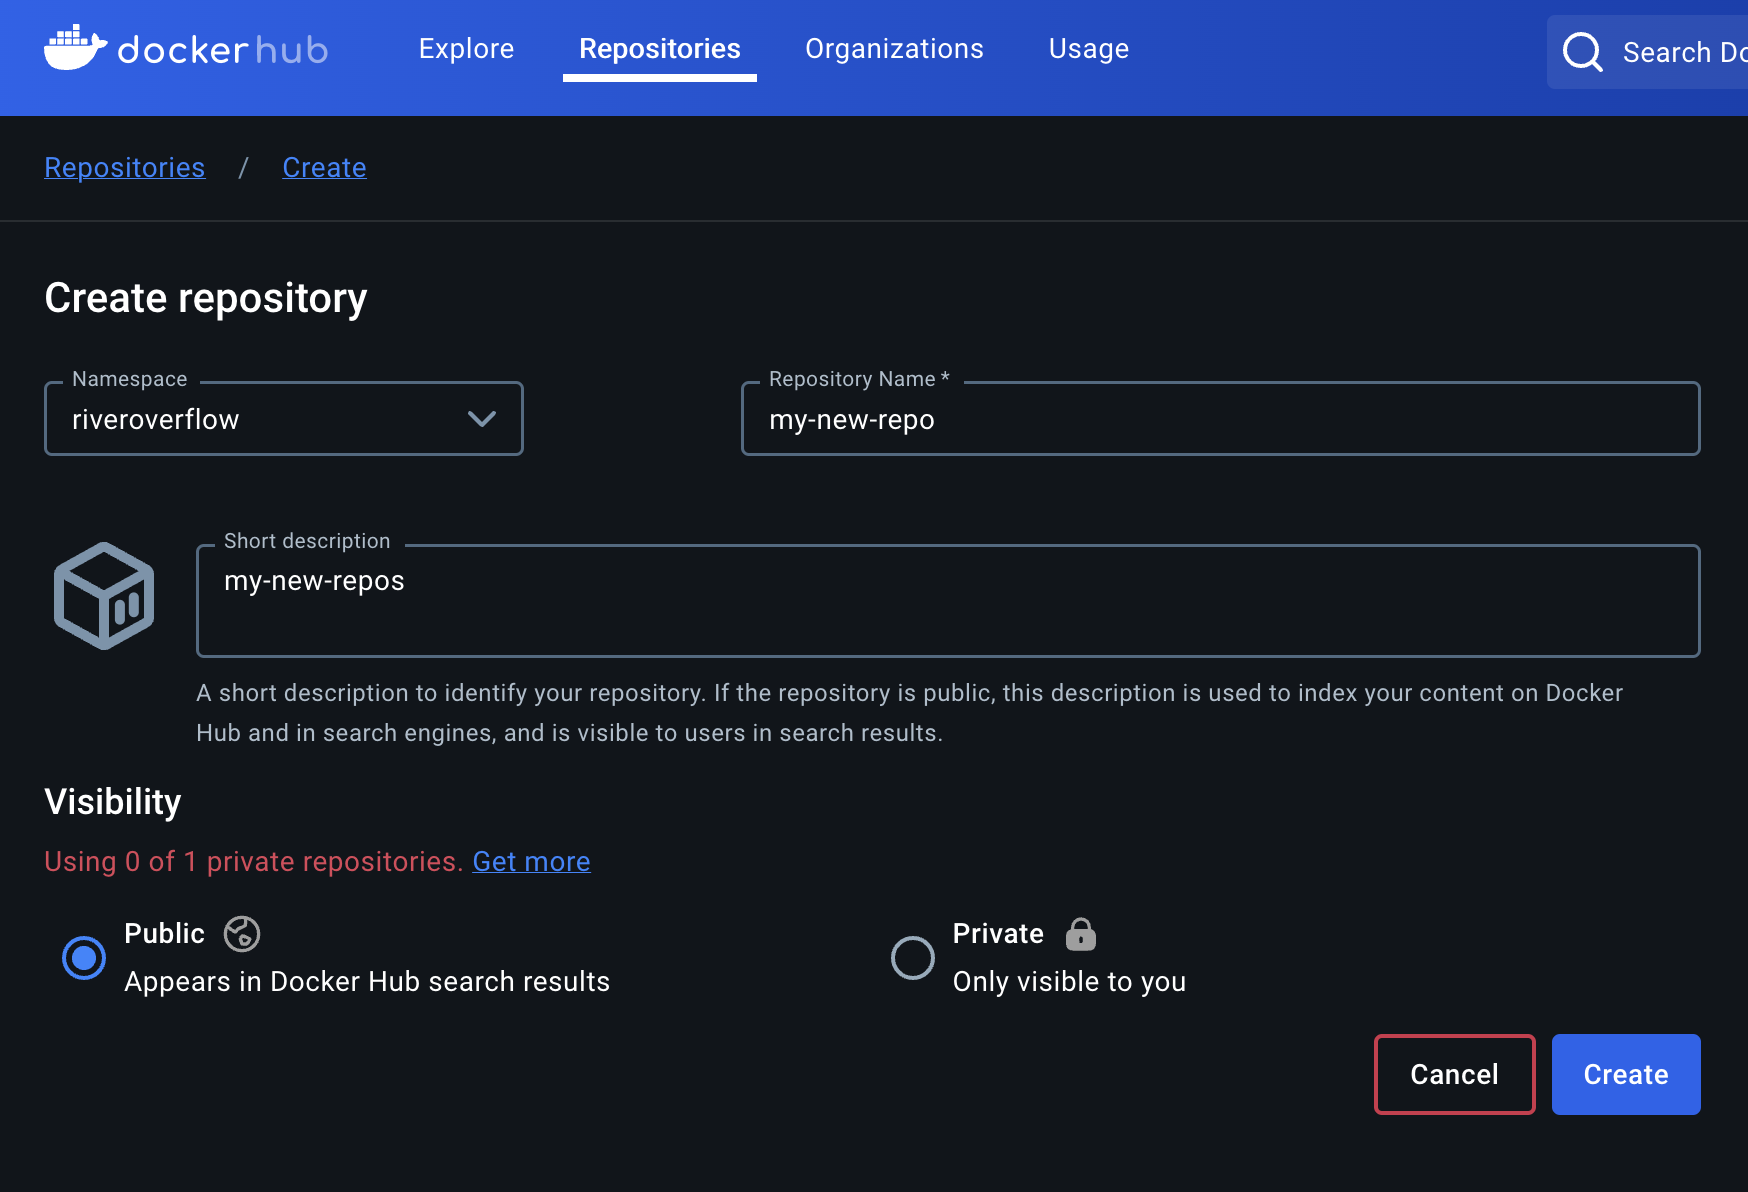1748x1192 pixels.
Task: Click the globe icon beside Public
Action: pyautogui.click(x=242, y=934)
